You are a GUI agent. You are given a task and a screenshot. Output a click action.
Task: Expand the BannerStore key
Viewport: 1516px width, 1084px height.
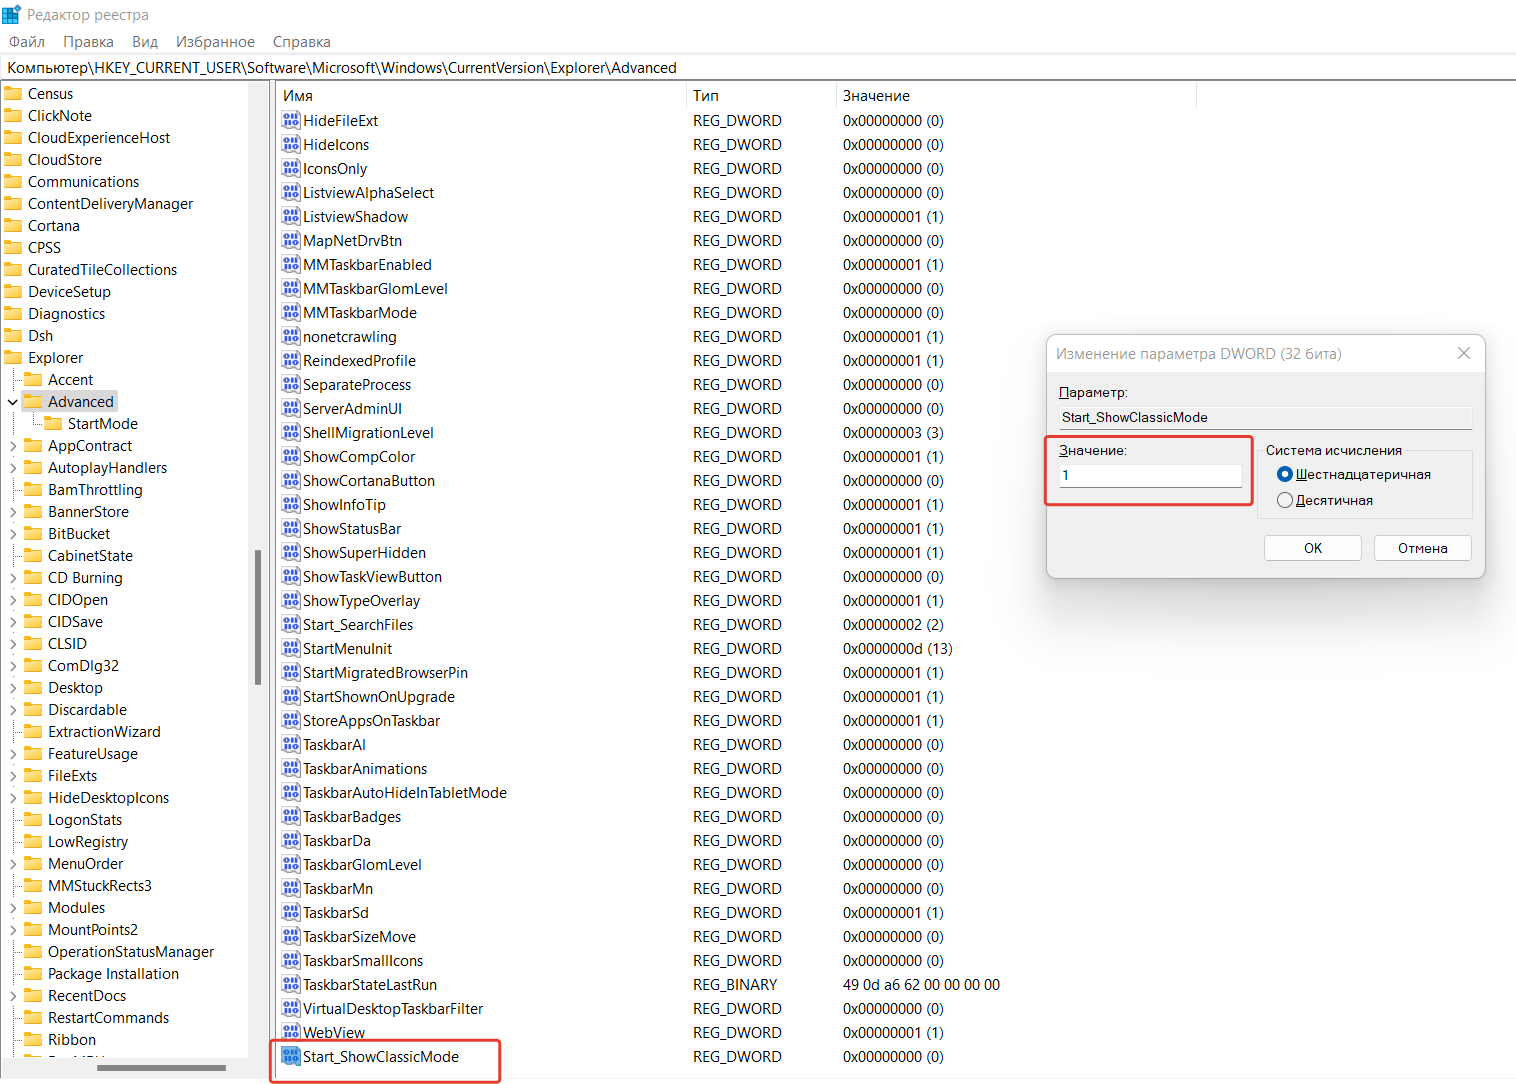(13, 512)
